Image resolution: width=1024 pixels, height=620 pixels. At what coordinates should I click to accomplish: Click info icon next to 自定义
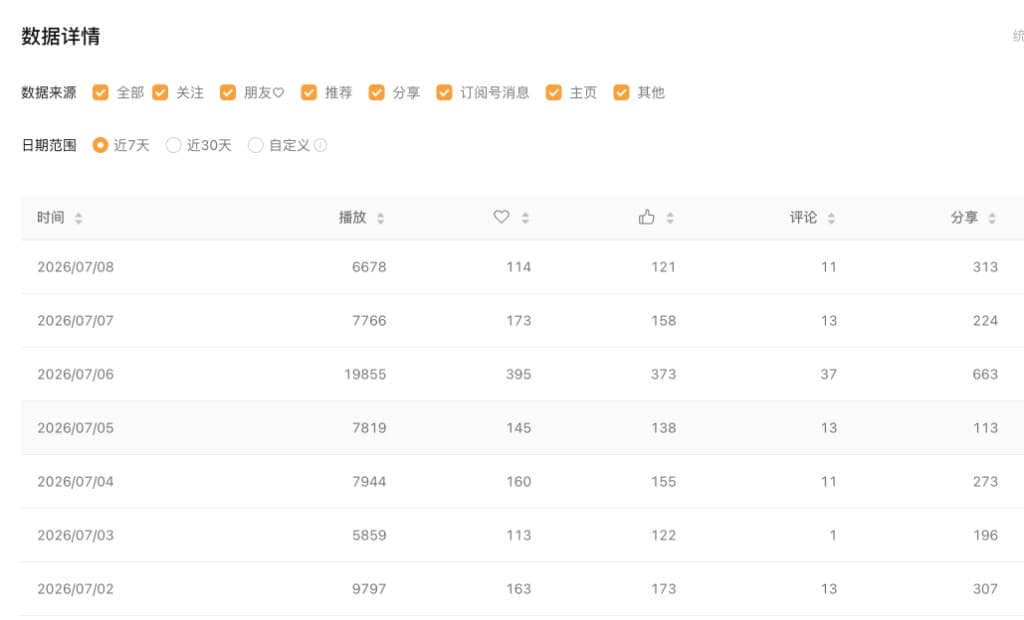click(320, 145)
